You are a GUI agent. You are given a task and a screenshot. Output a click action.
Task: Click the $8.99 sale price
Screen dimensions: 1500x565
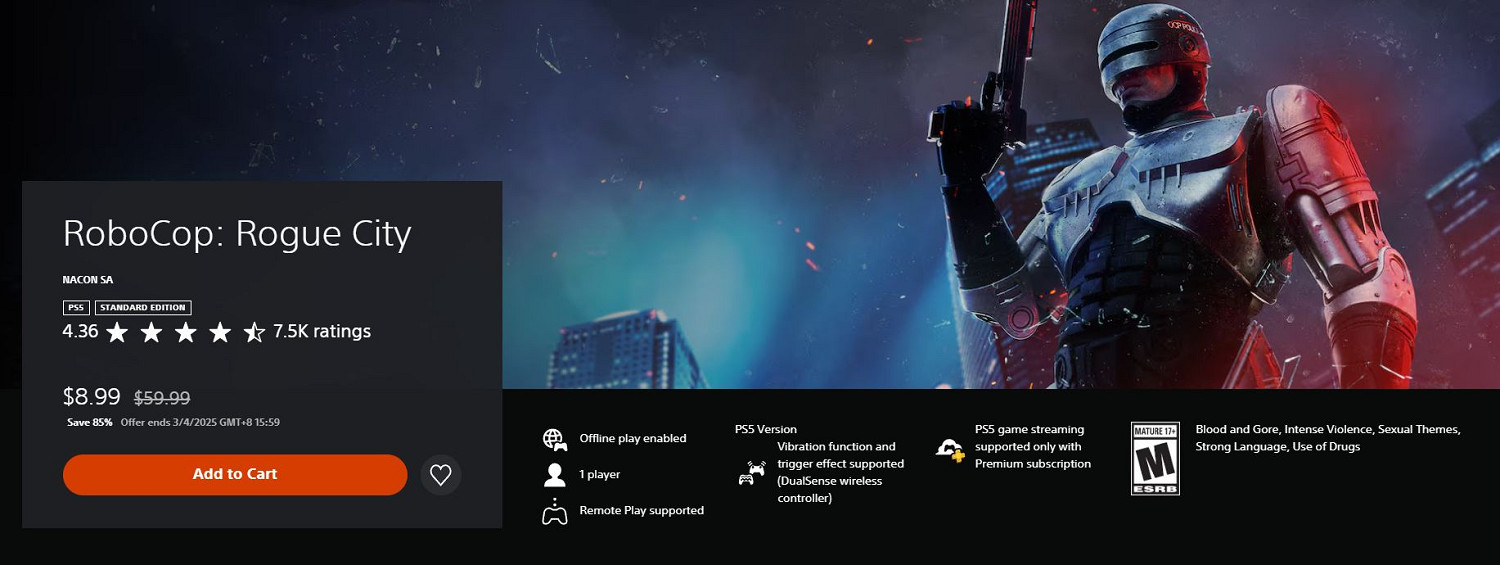[92, 397]
